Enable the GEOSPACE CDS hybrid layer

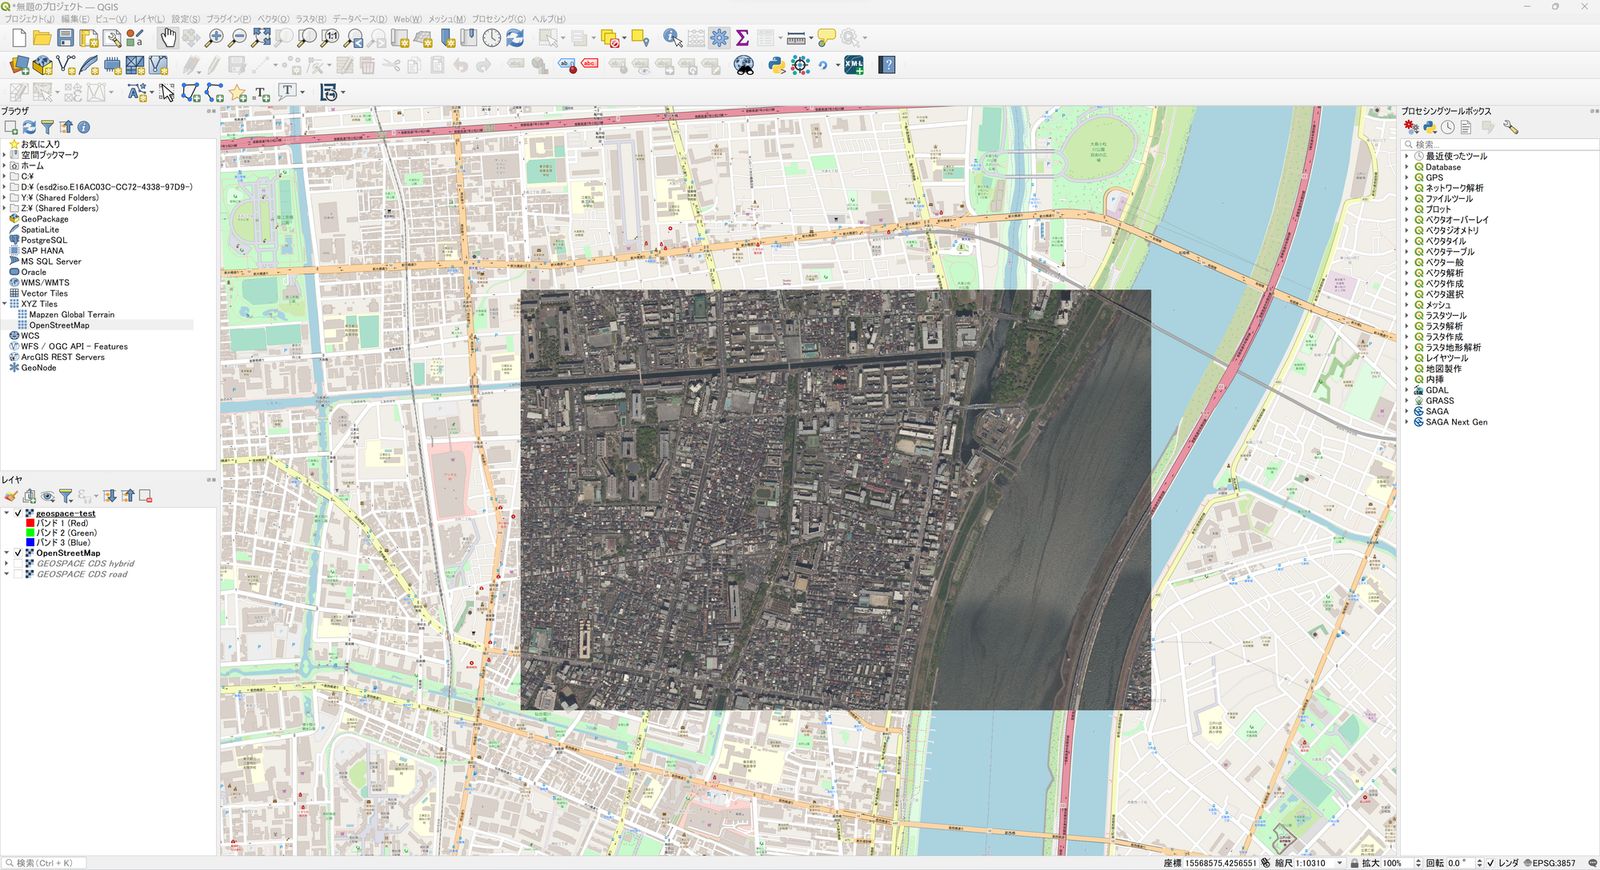(18, 564)
